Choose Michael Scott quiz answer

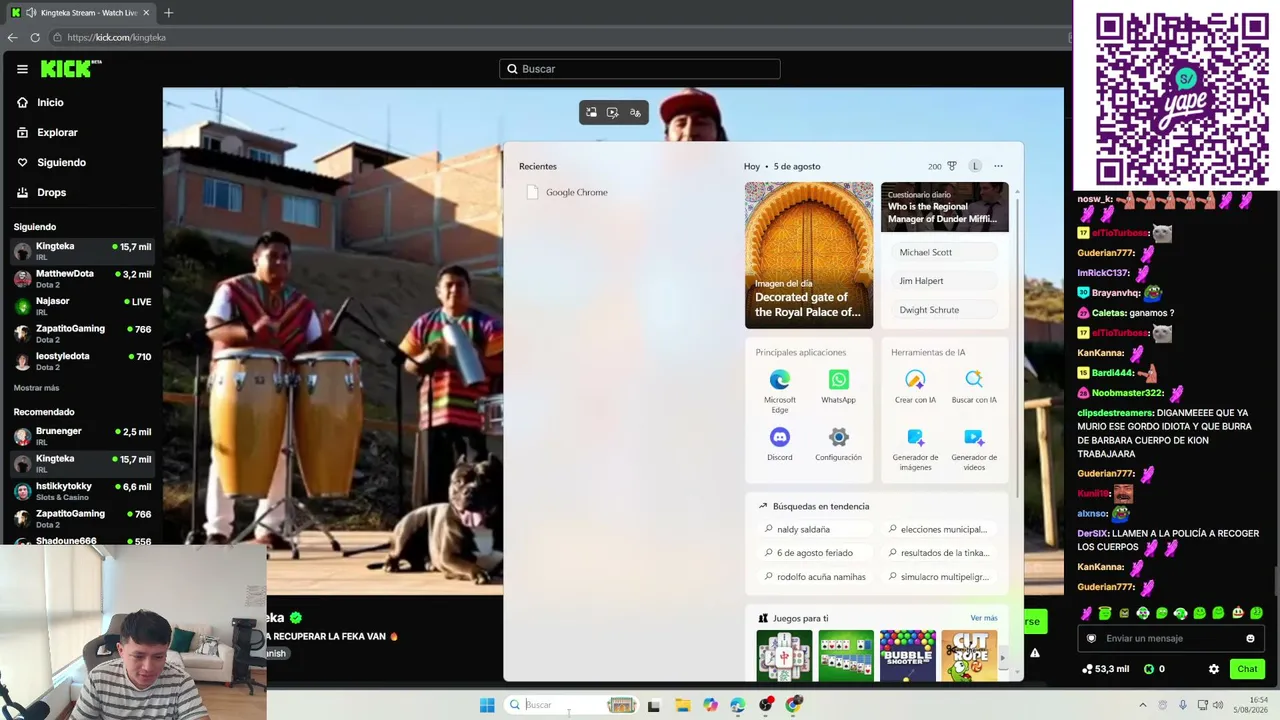944,253
